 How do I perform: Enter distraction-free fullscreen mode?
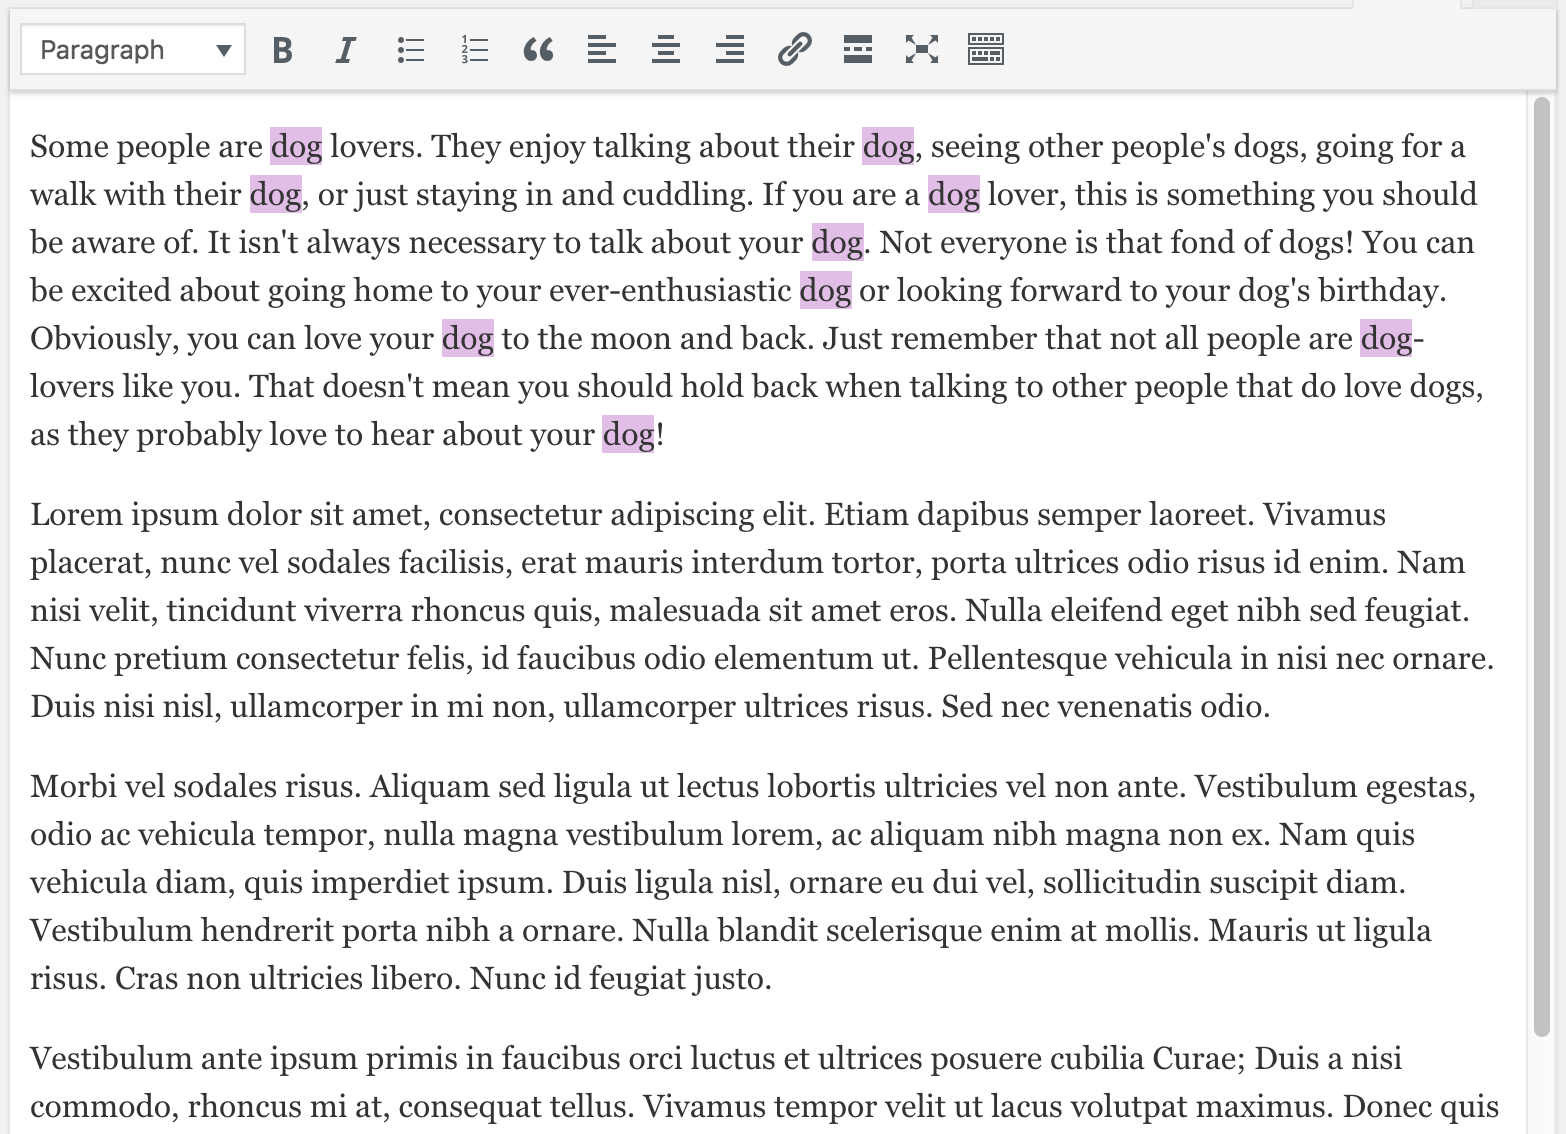click(x=922, y=50)
